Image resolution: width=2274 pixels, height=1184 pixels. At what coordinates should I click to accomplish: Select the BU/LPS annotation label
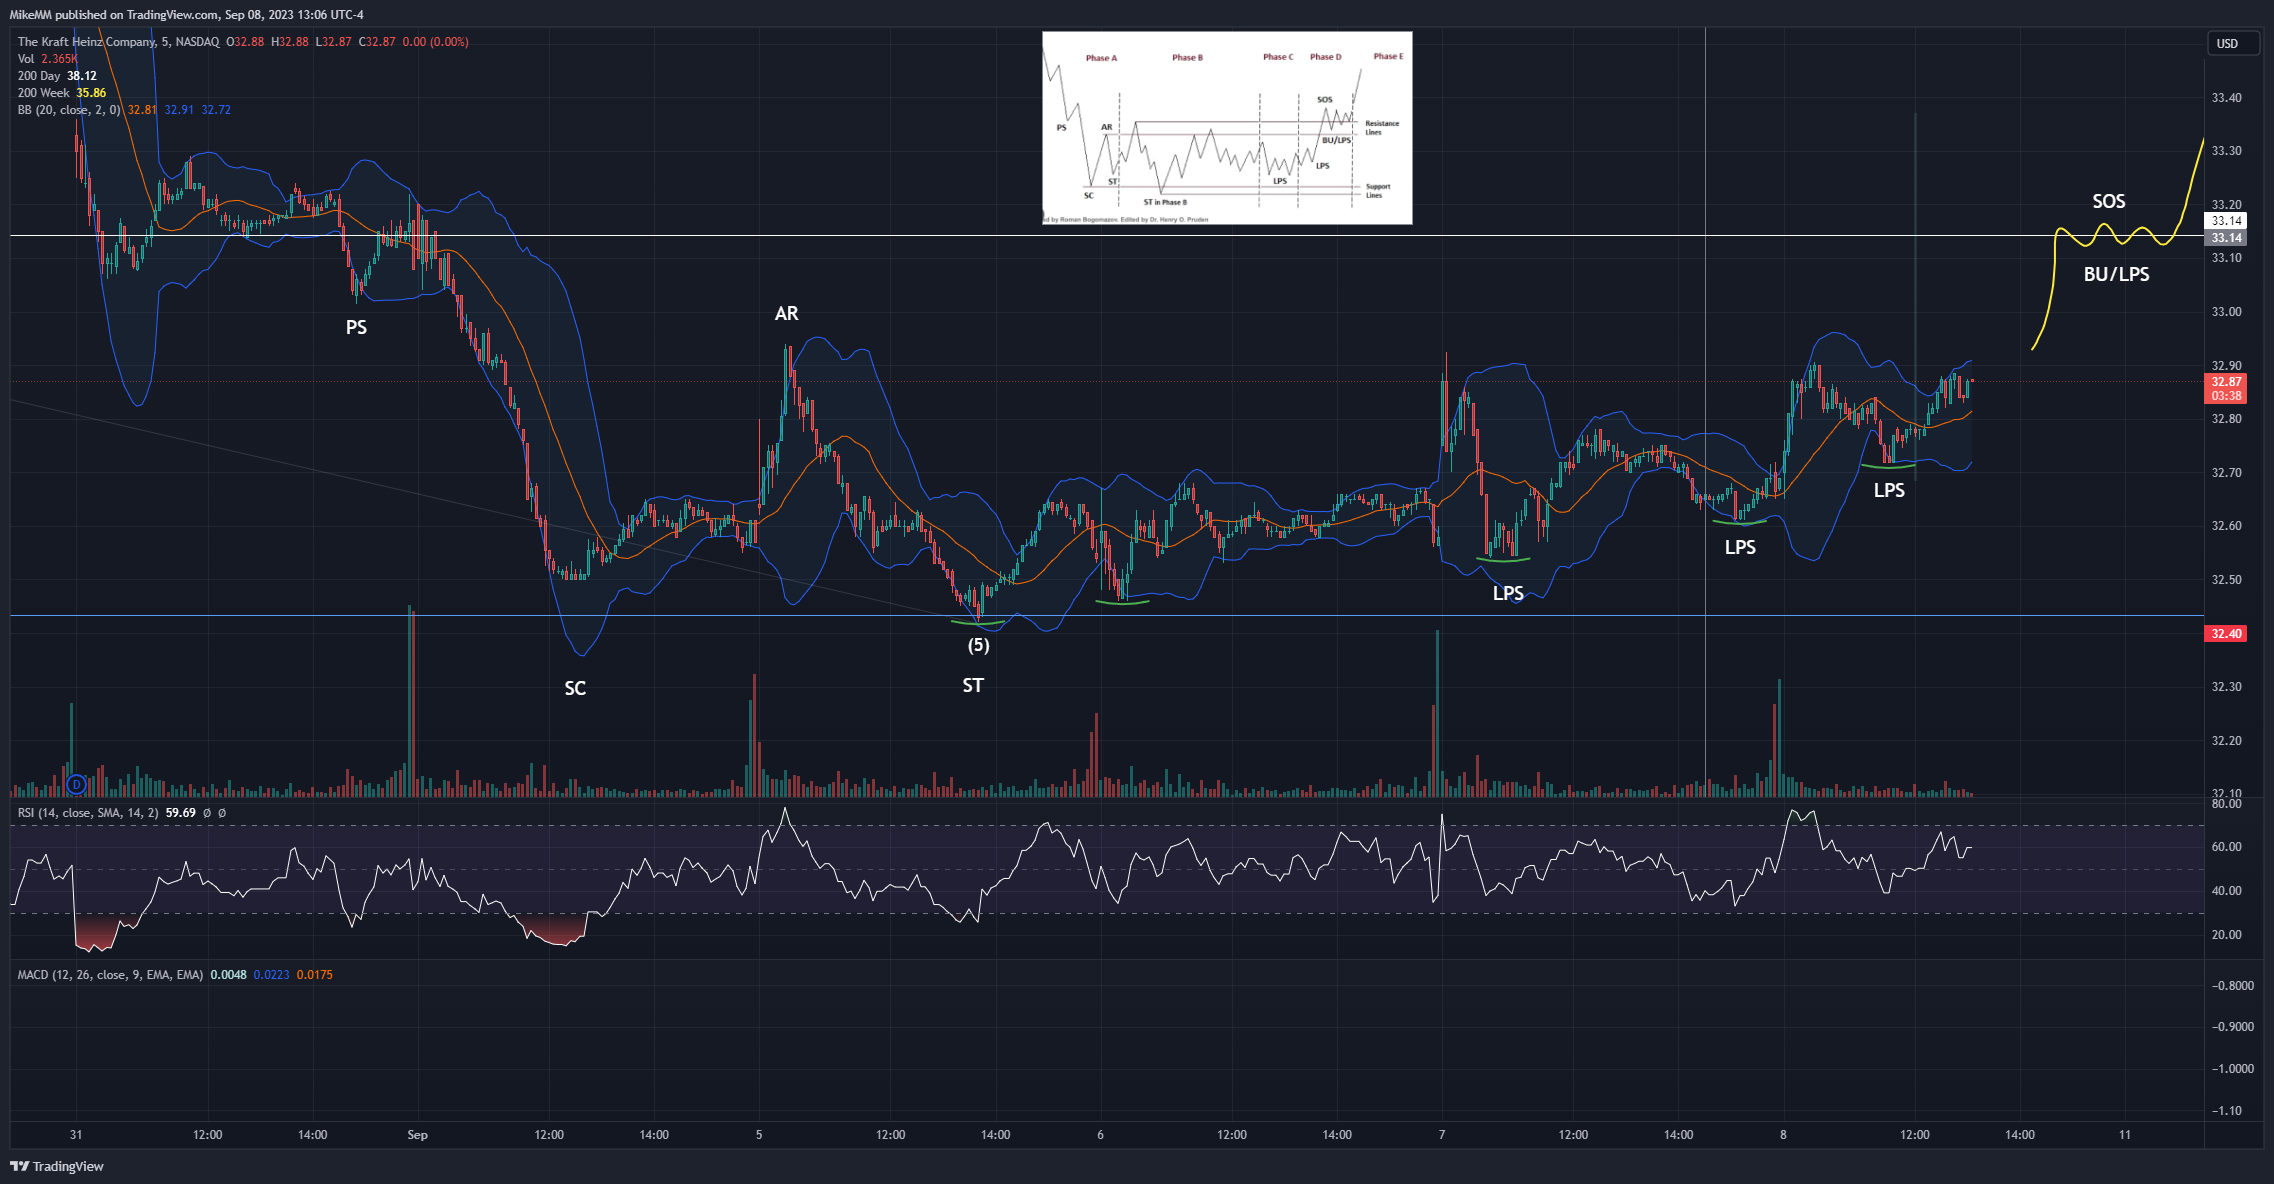2116,275
